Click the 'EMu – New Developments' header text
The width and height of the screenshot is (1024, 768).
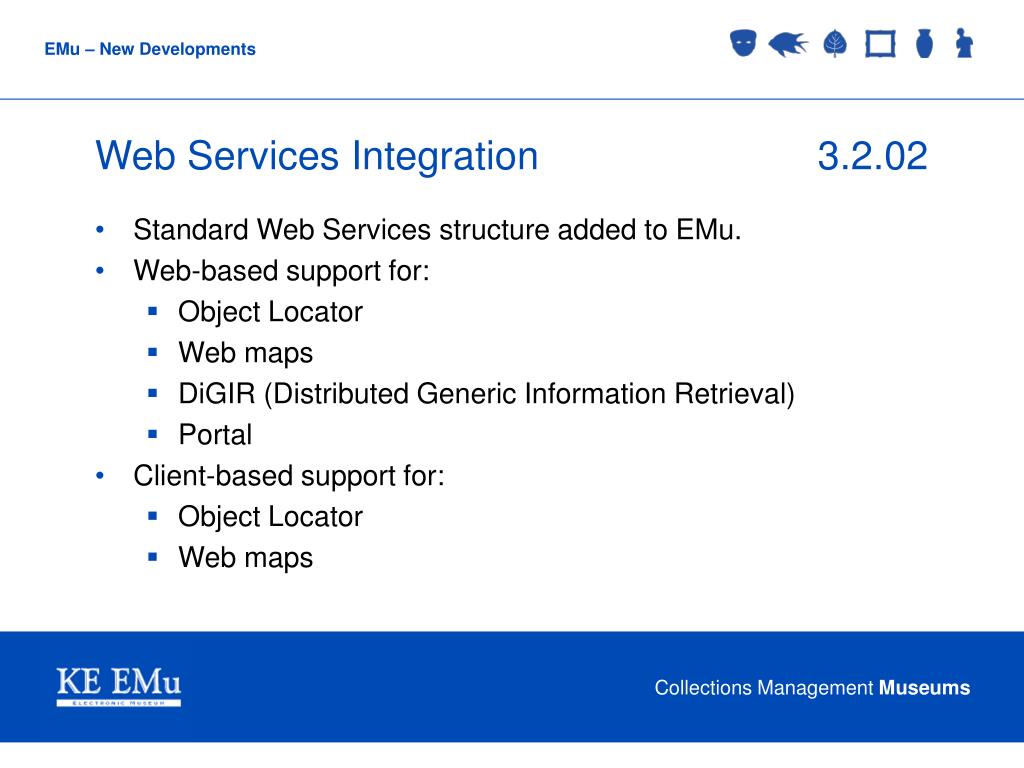(150, 49)
